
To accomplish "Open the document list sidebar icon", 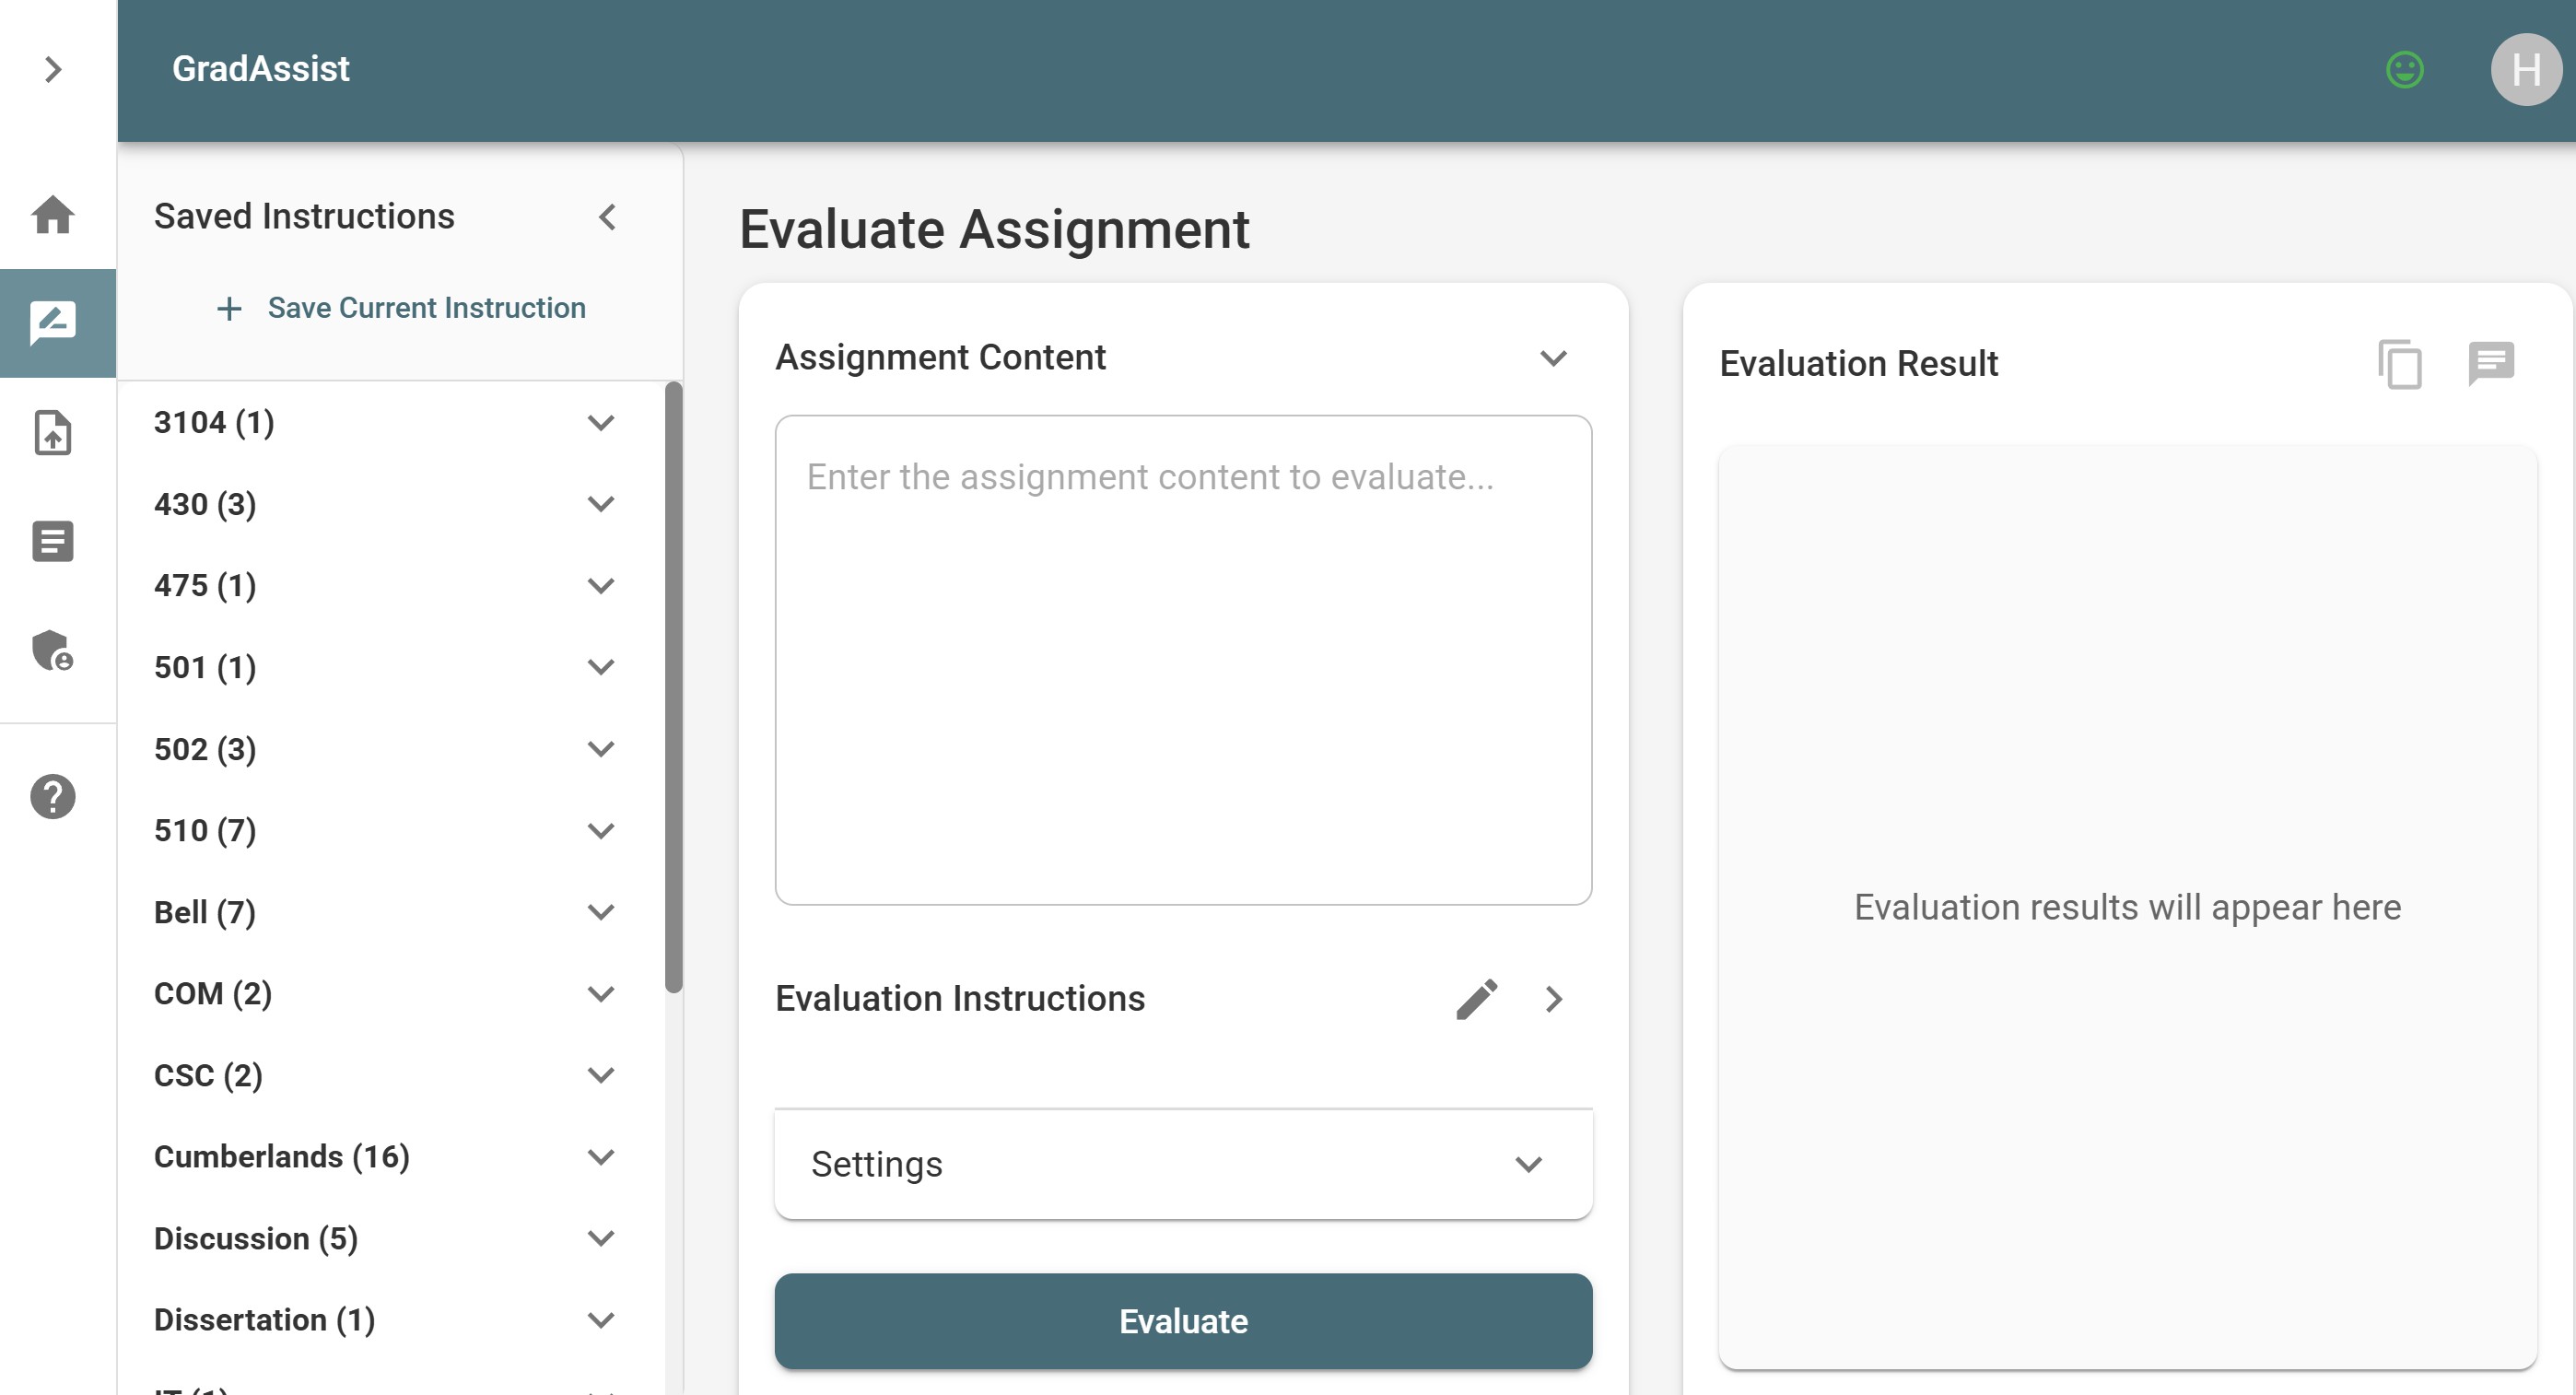I will pyautogui.click(x=53, y=541).
